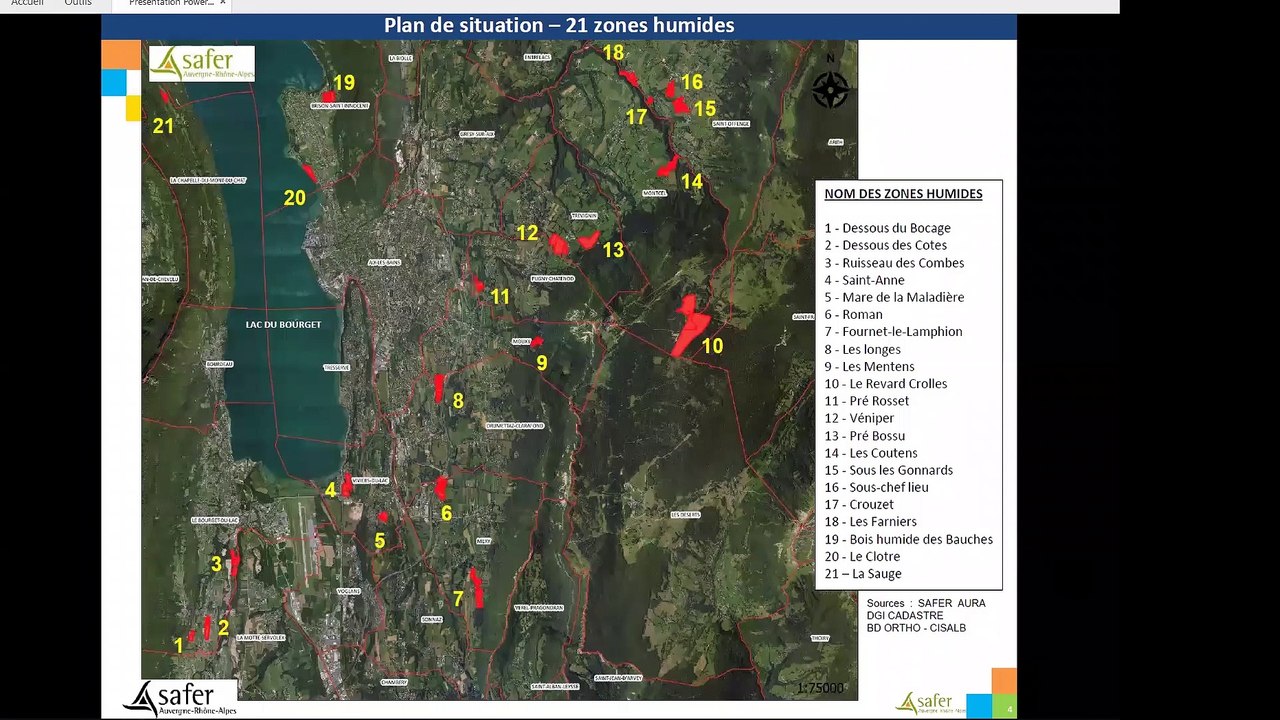Select legend entry '6 - Roman'

853,314
